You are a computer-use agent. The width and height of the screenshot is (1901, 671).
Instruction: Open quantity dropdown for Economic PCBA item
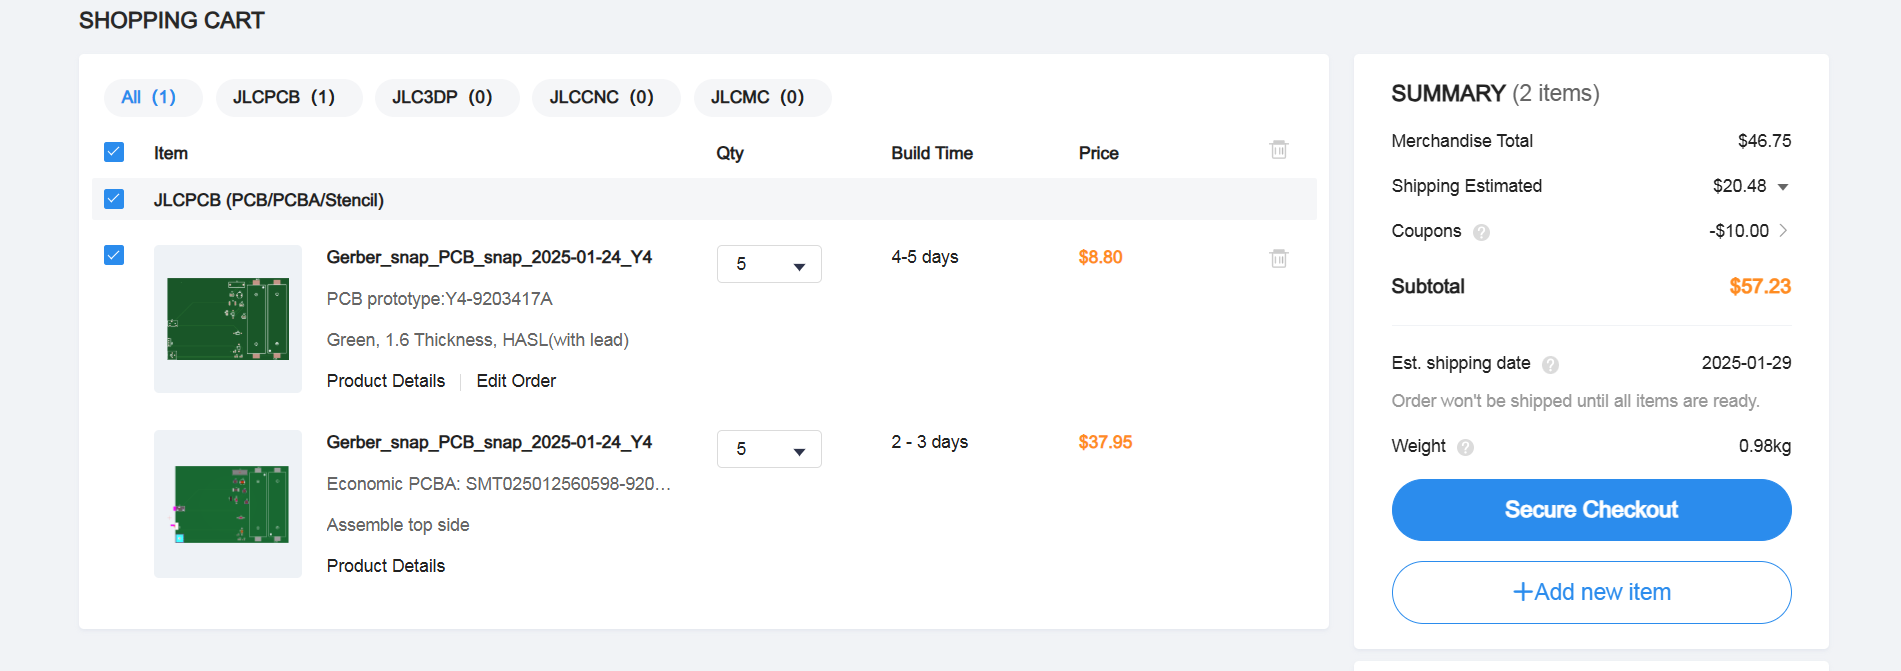pos(769,449)
